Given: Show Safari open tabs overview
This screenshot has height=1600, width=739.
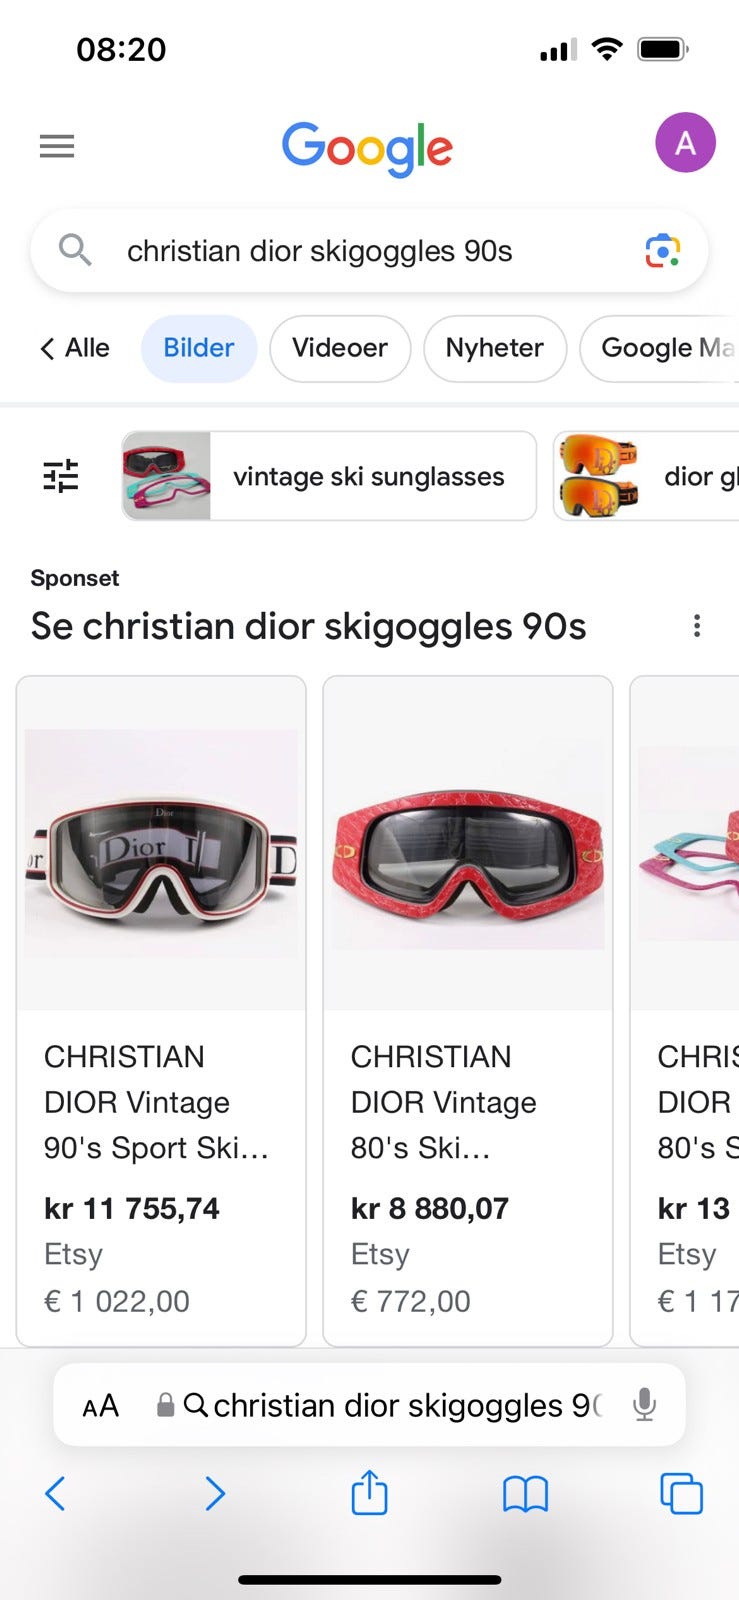Looking at the screenshot, I should click(x=681, y=1494).
